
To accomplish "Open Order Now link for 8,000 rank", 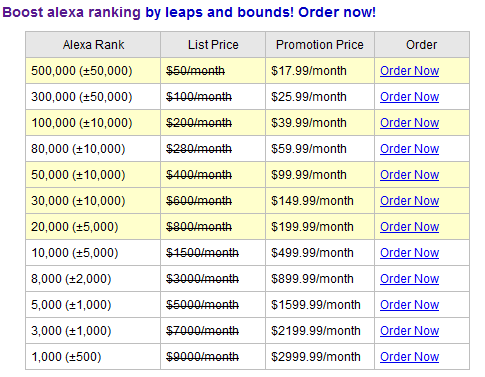I will [x=409, y=279].
